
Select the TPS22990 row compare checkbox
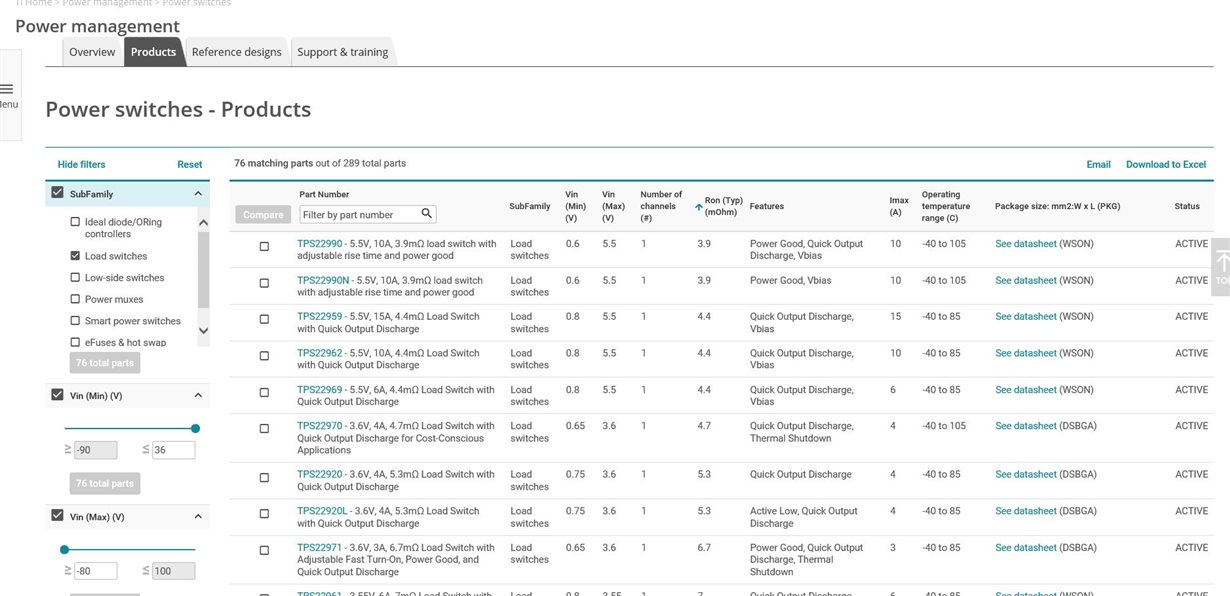click(x=264, y=247)
